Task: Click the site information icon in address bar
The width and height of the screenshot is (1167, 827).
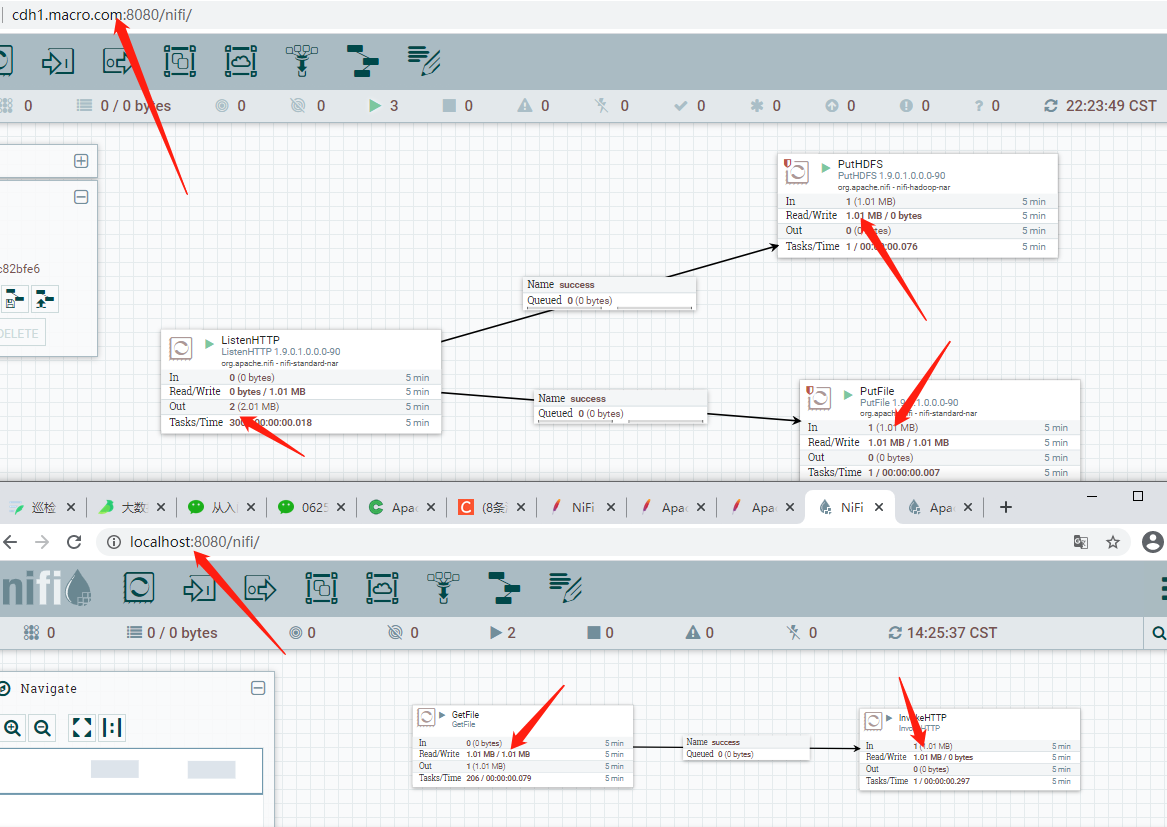Action: [x=114, y=542]
